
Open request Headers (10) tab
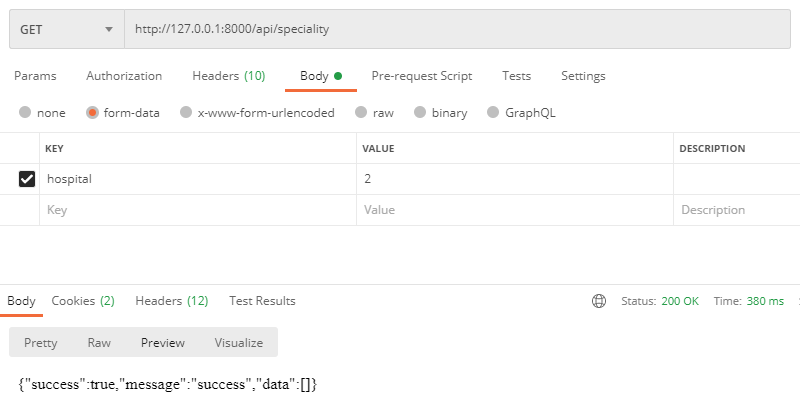pos(229,76)
